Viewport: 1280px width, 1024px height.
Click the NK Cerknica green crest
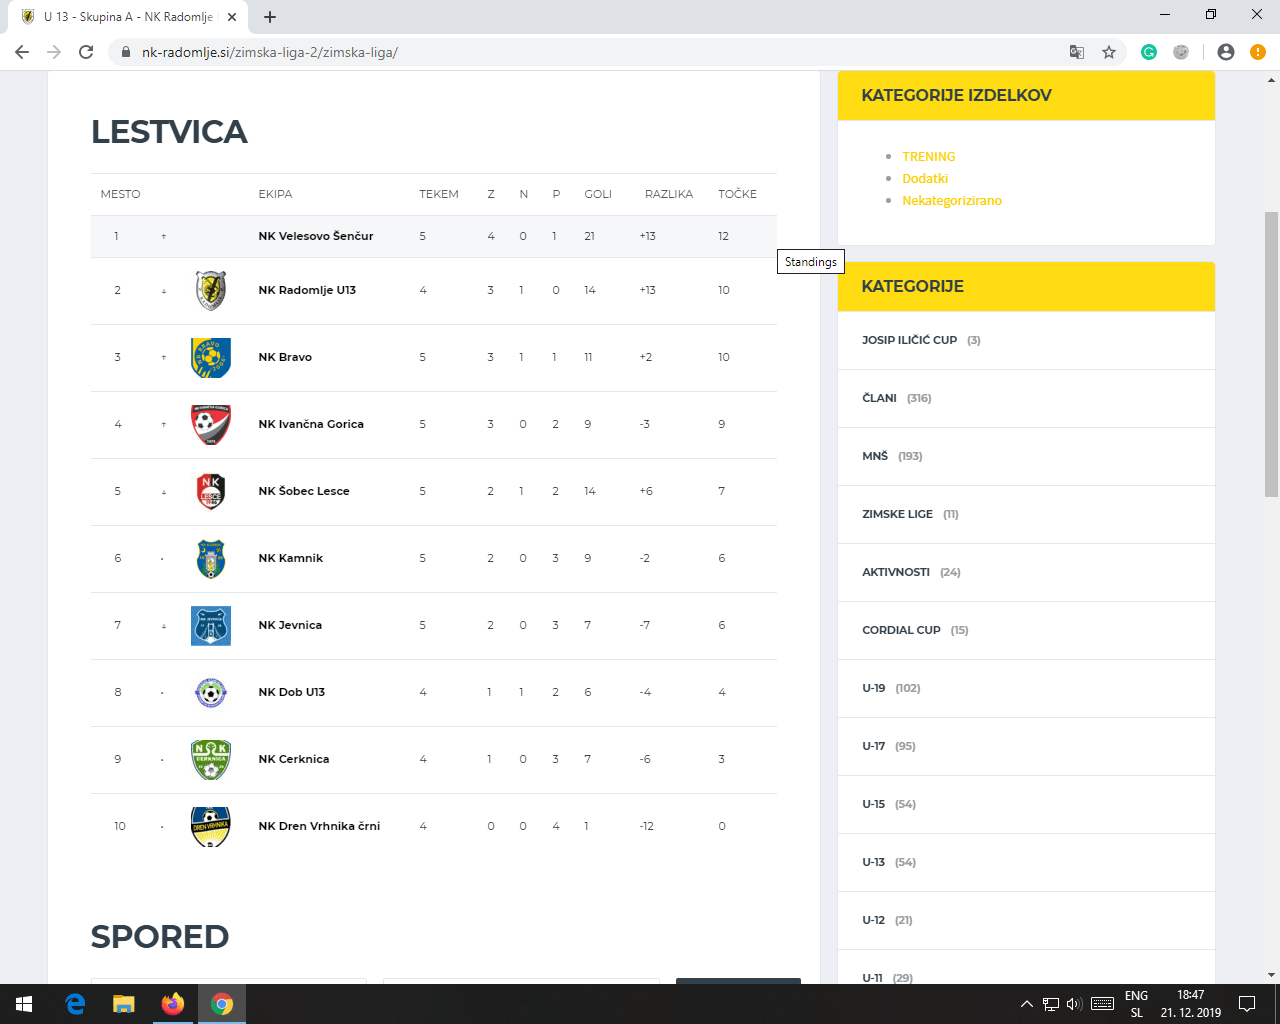coord(211,759)
